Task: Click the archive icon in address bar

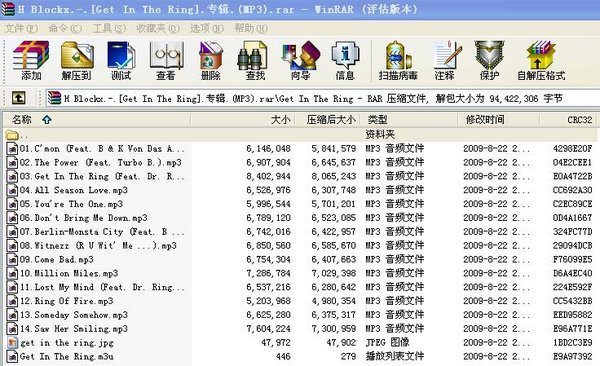Action: point(55,98)
